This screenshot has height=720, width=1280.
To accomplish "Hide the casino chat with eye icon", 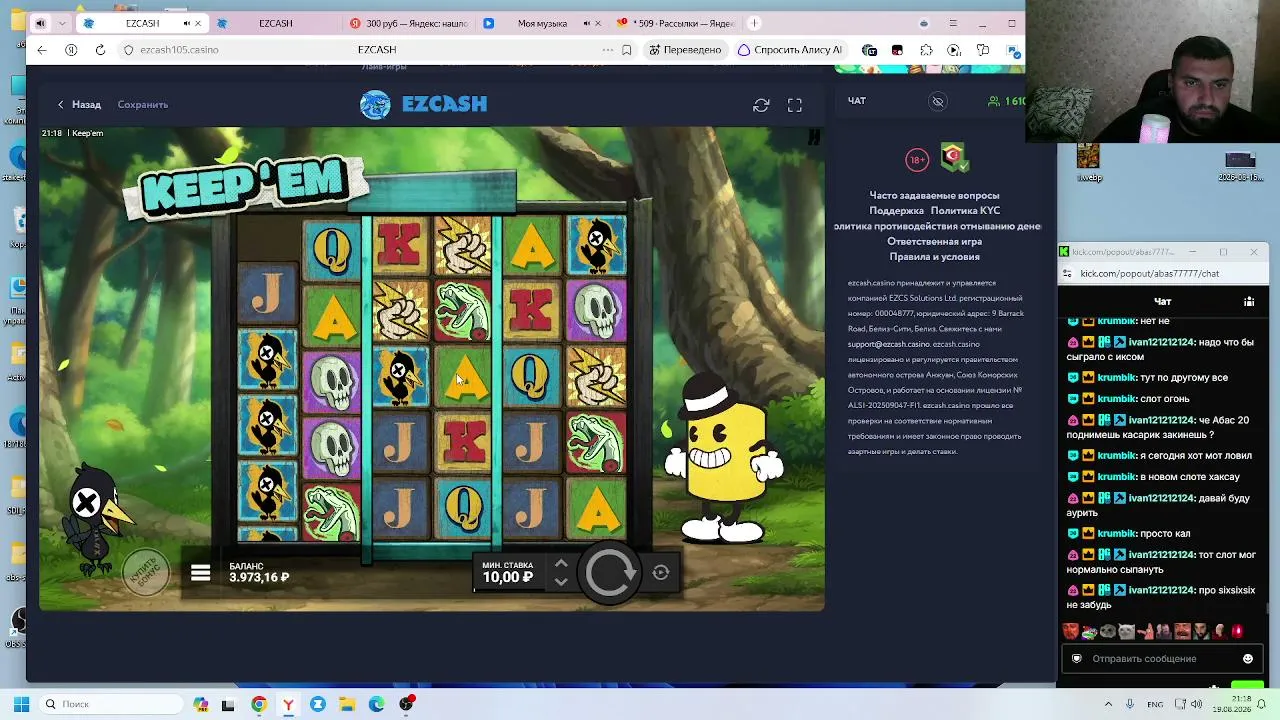I will (x=938, y=101).
